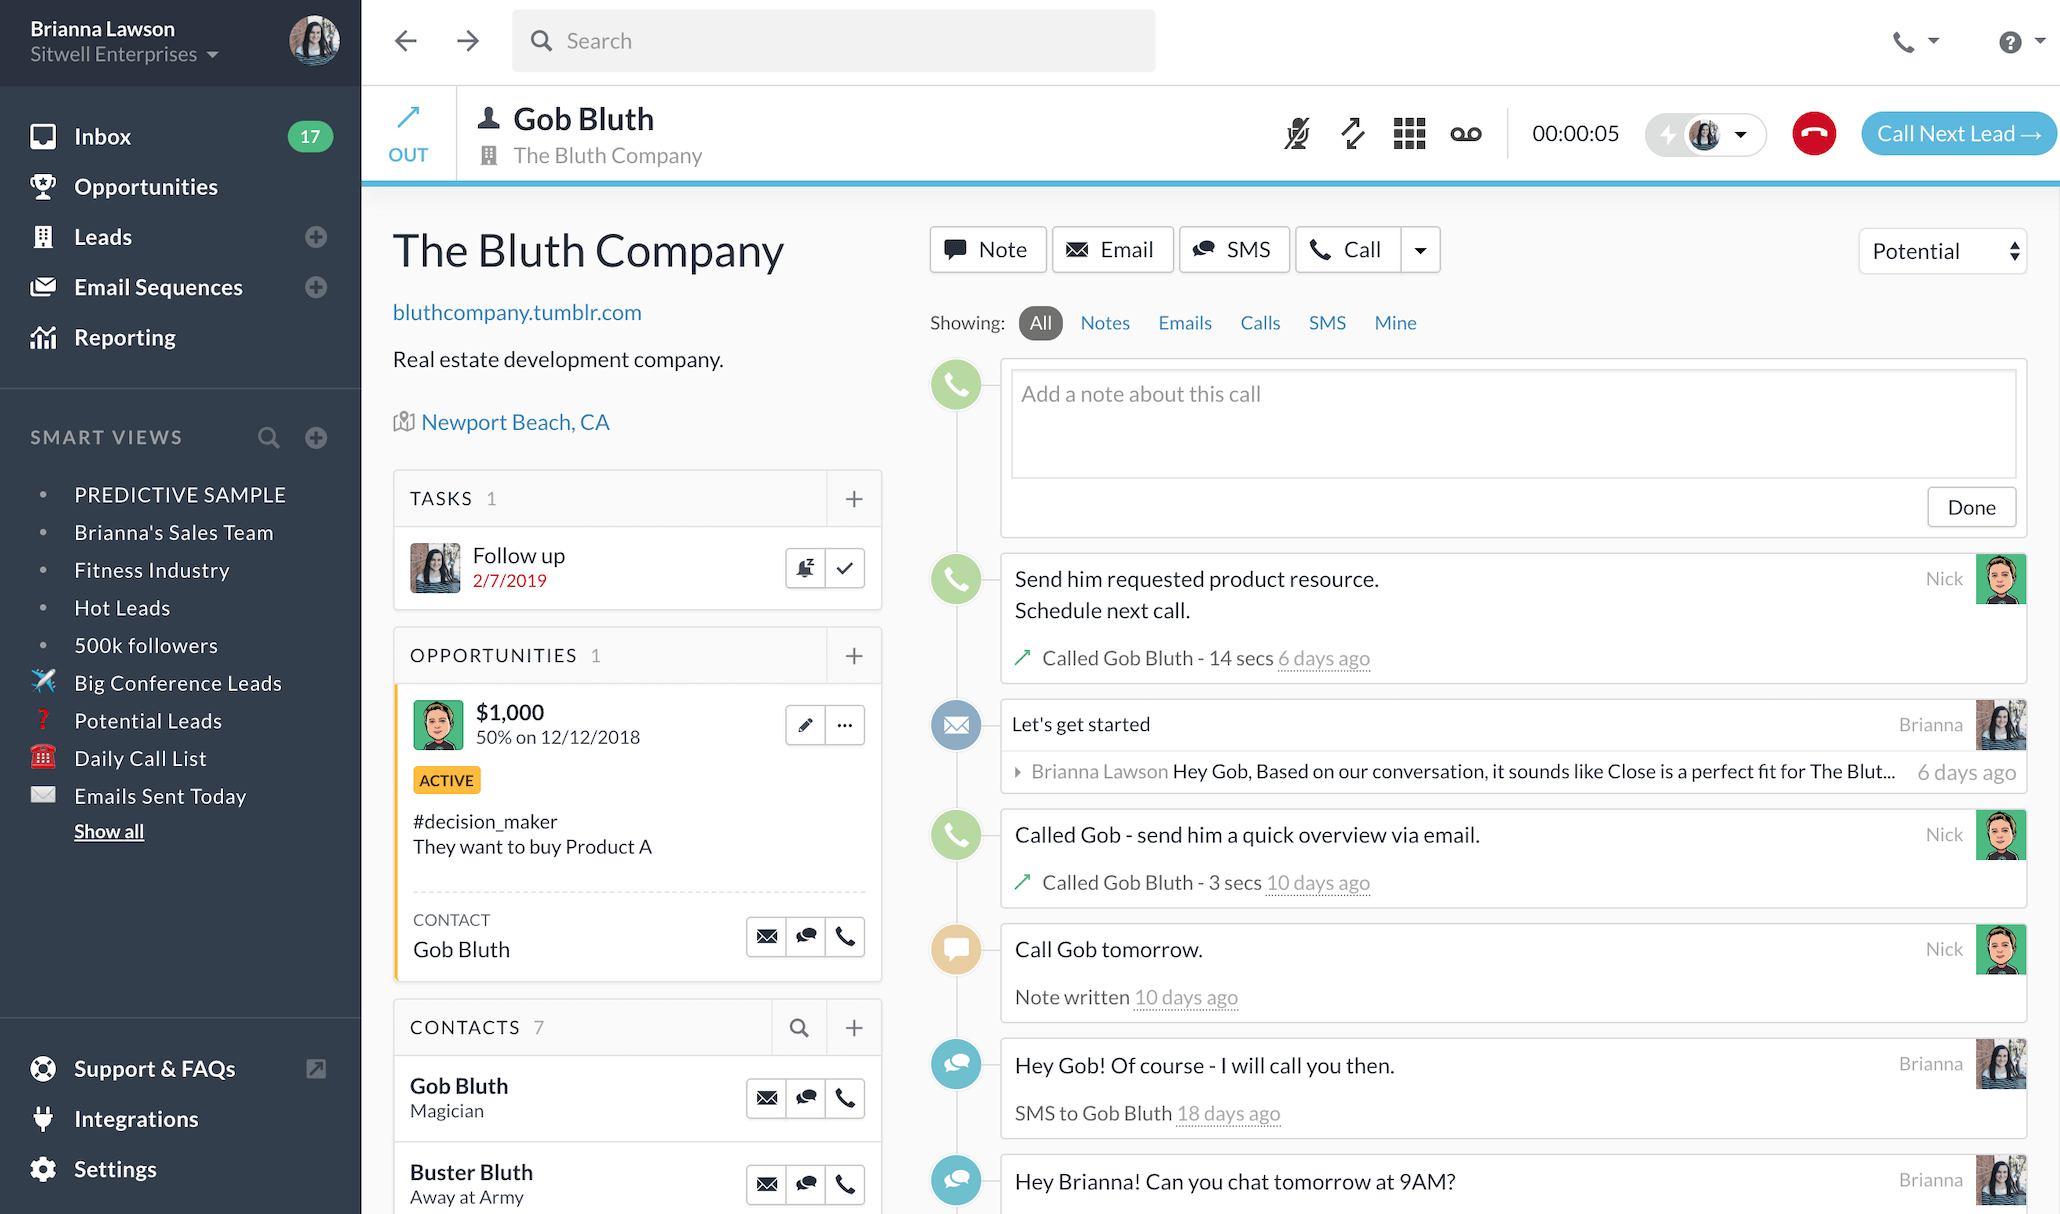Screen dimensions: 2060x1214
Task: Click the end call red button icon
Action: point(1813,133)
